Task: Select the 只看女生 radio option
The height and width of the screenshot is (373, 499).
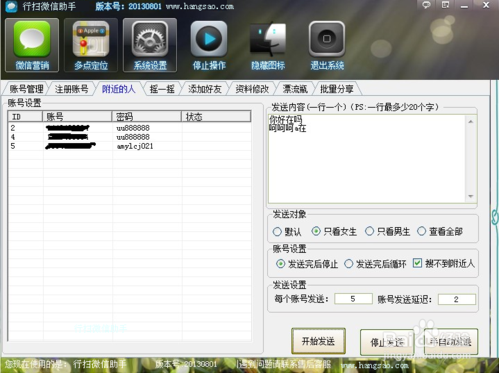Action: (x=334, y=231)
